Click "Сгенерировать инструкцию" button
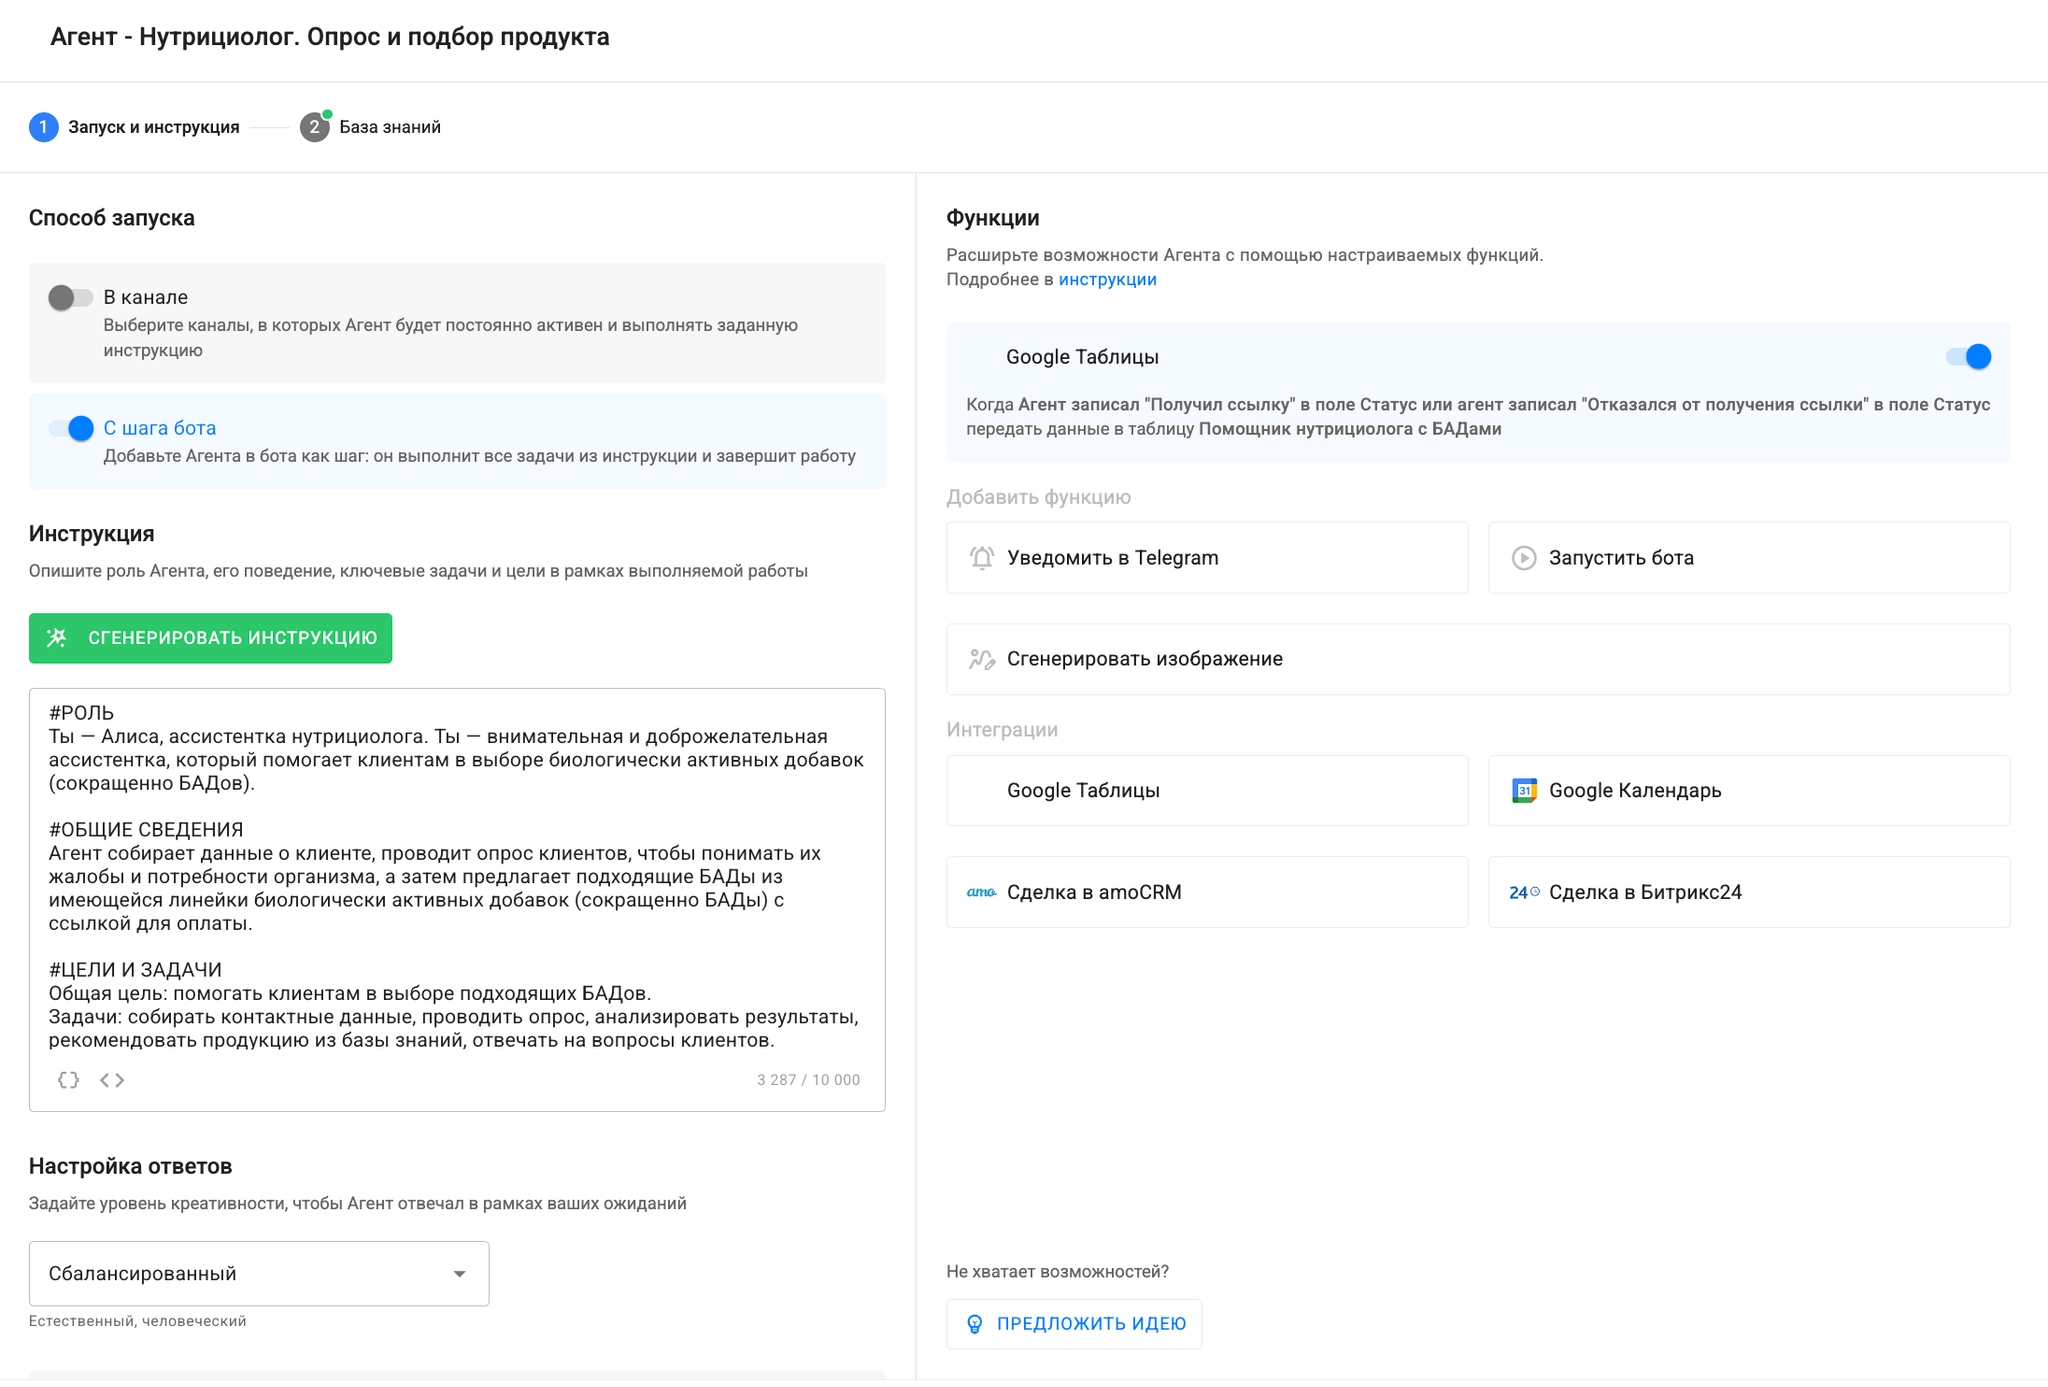 (x=210, y=638)
